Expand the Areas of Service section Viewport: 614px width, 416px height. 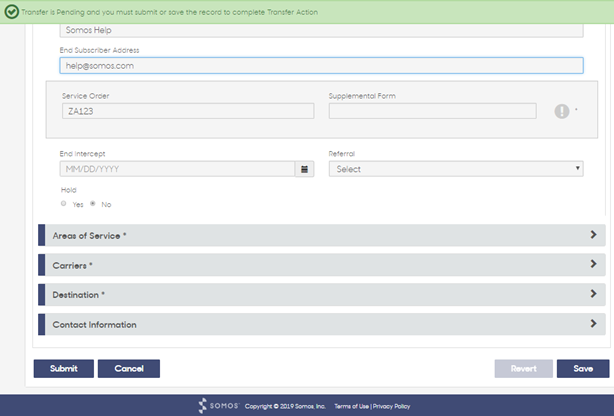[322, 235]
